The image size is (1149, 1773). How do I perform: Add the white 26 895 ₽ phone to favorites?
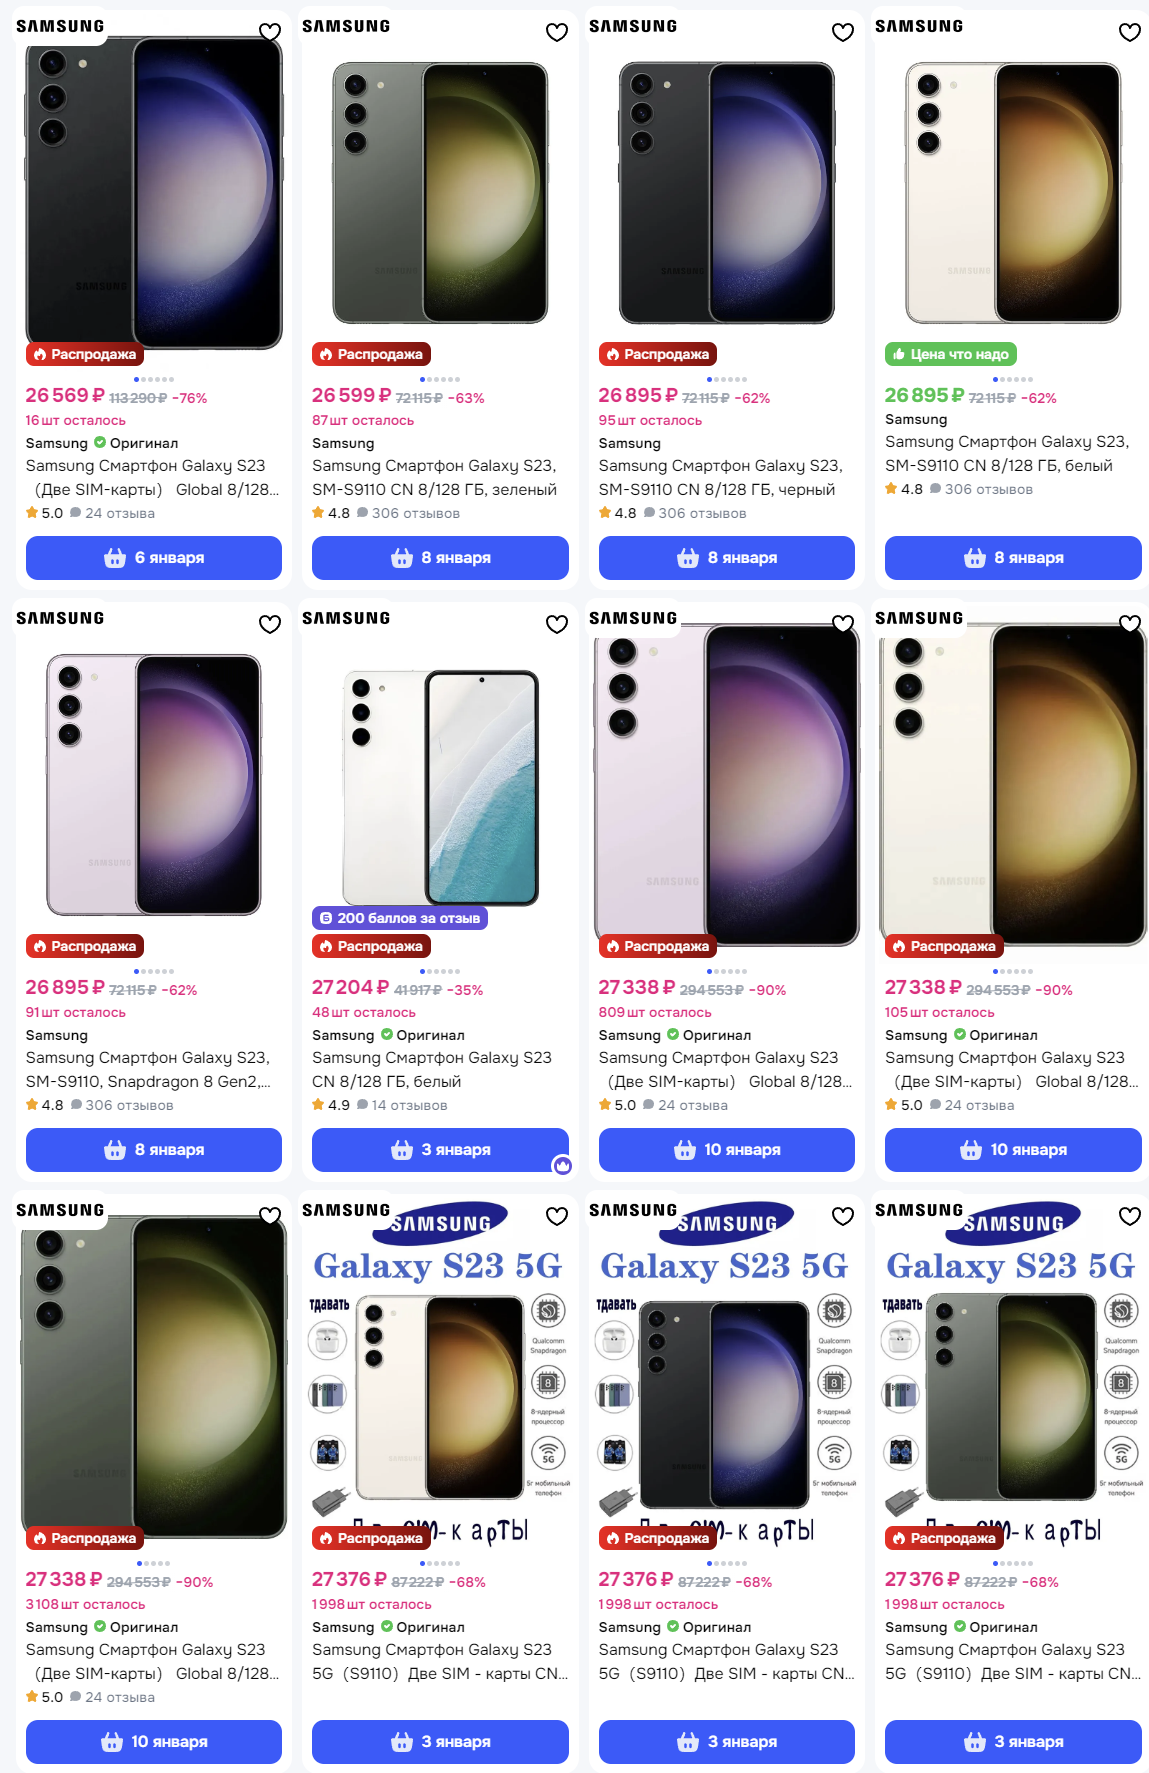coord(1130,32)
